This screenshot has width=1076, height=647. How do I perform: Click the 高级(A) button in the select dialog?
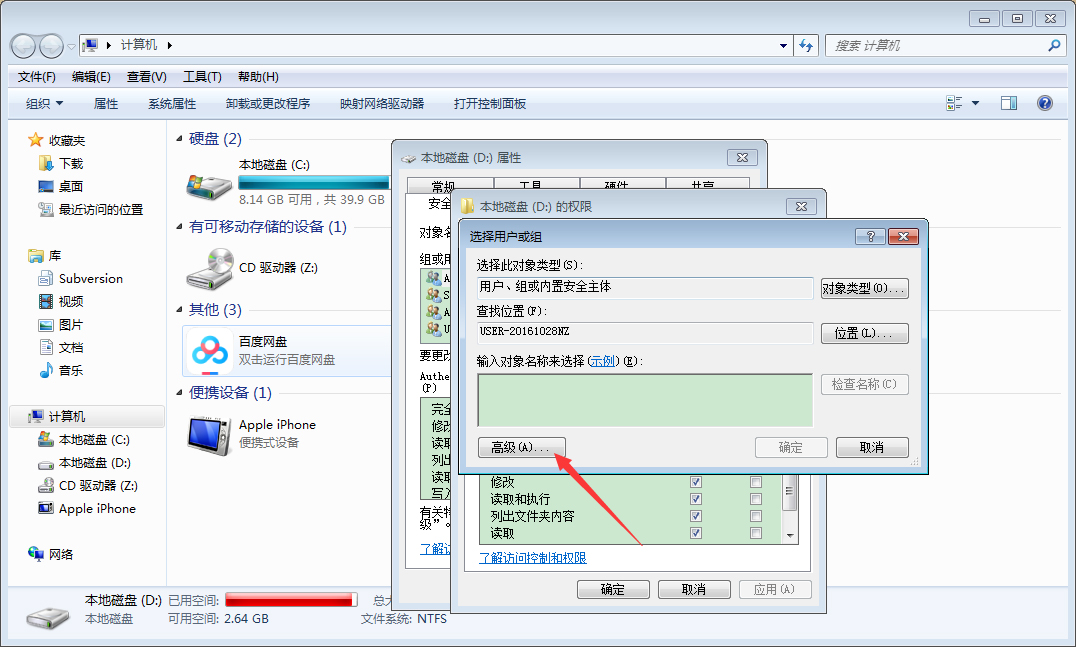click(x=521, y=447)
